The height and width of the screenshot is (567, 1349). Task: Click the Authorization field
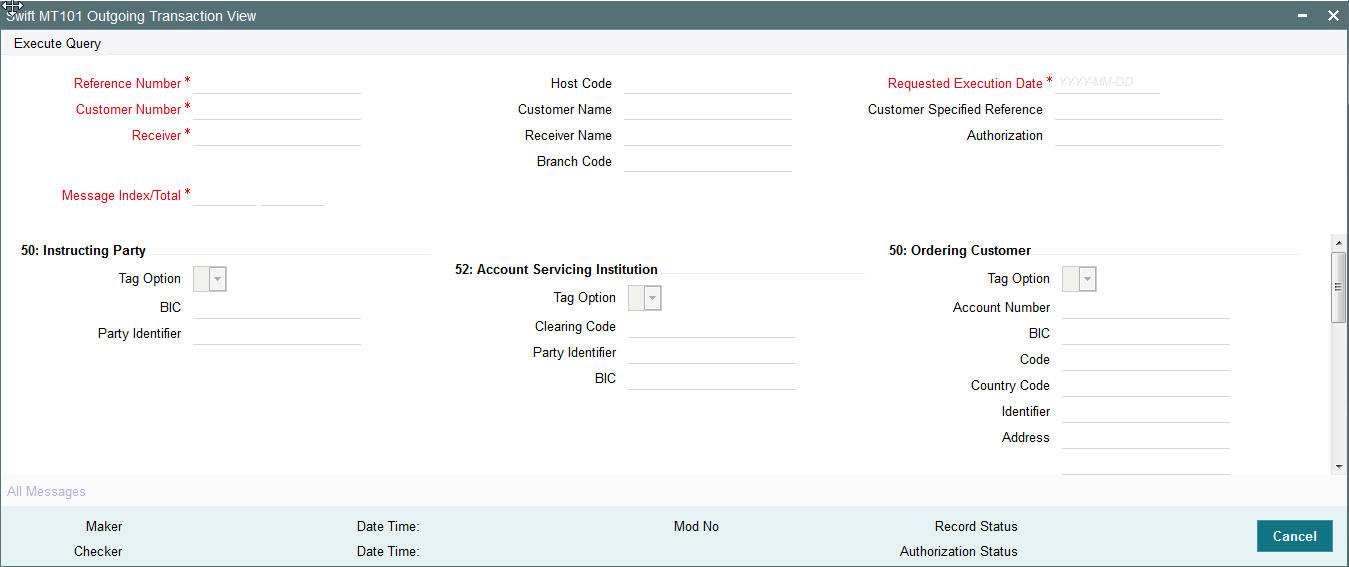[1139, 135]
